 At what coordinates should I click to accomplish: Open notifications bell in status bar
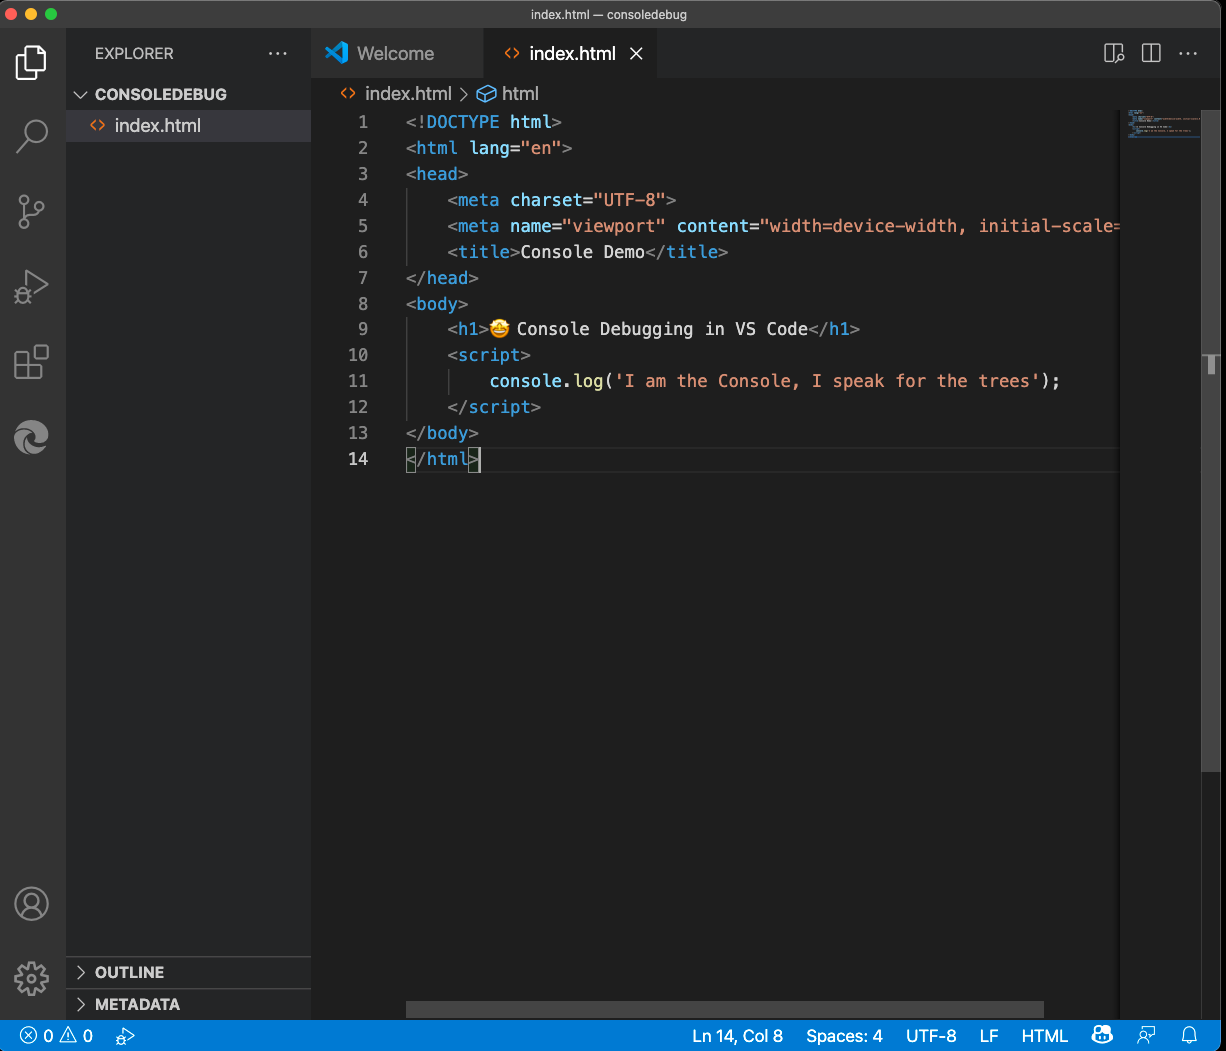pyautogui.click(x=1189, y=1035)
